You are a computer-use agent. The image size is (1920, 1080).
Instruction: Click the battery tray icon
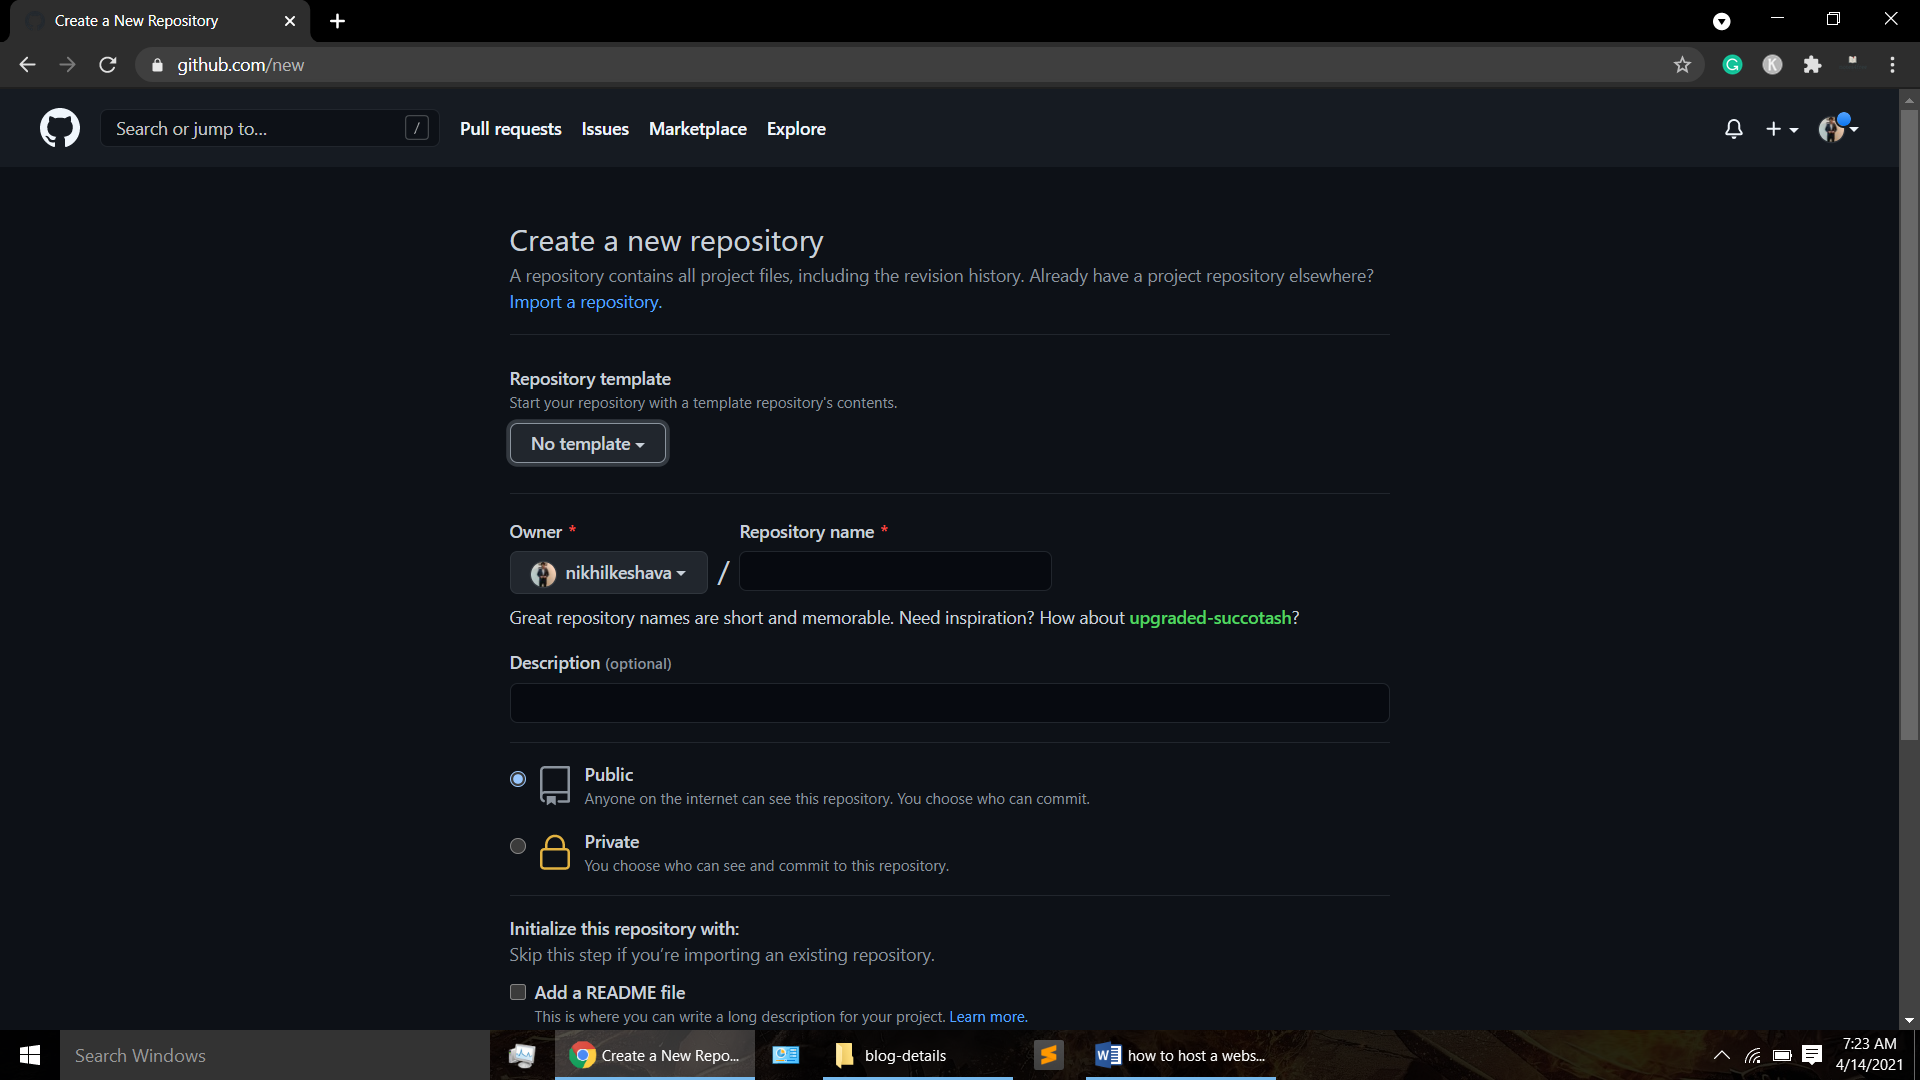click(1782, 1055)
